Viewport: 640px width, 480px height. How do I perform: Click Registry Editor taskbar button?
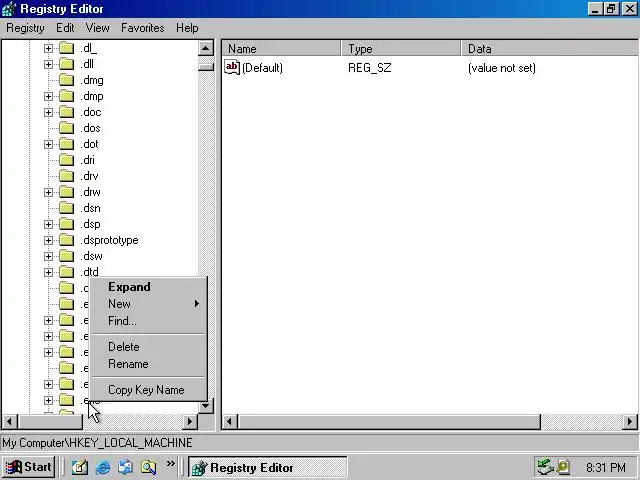coord(268,467)
